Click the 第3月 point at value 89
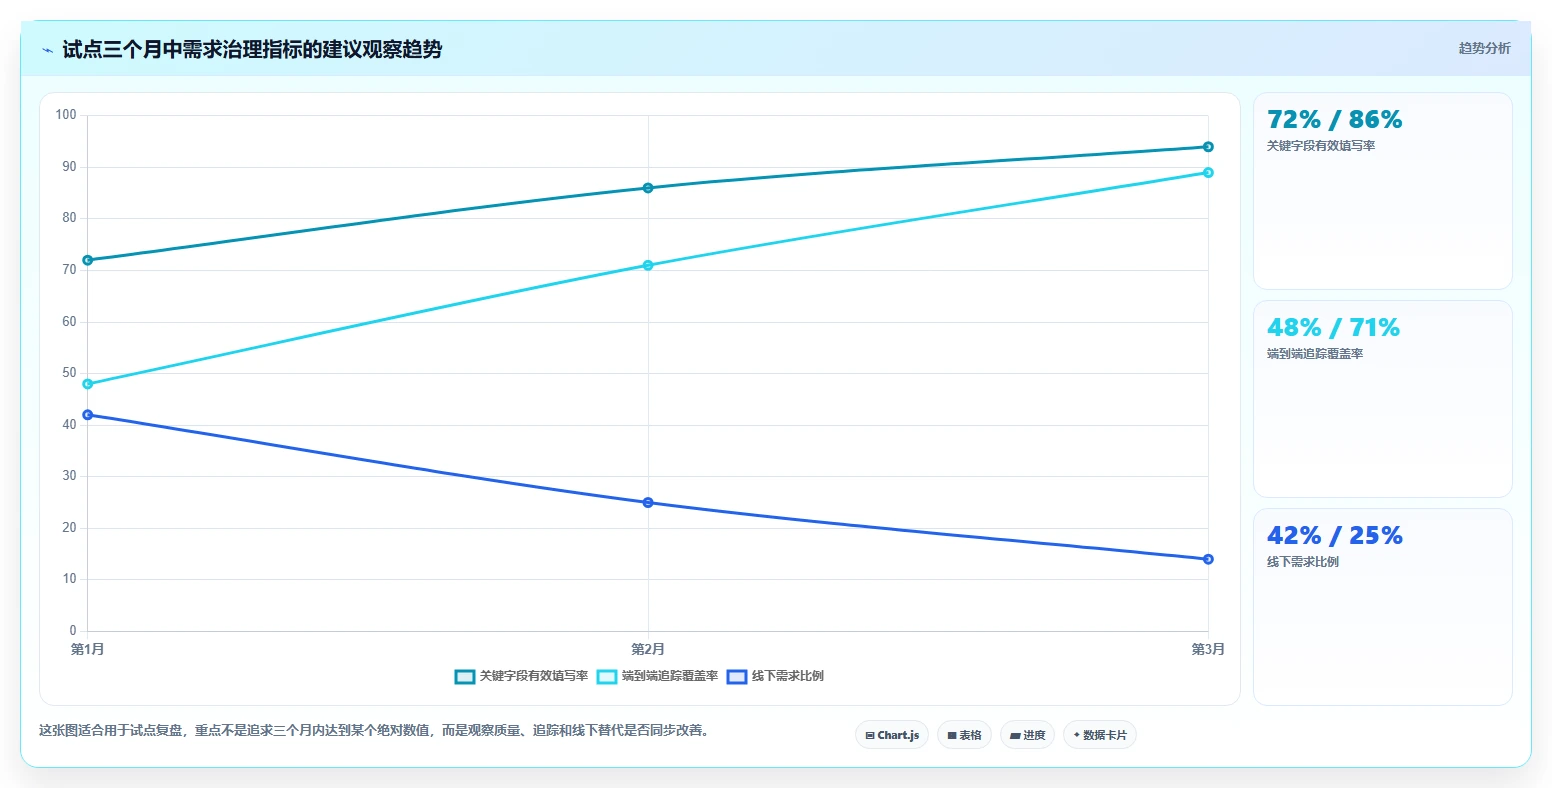Viewport: 1552px width, 788px height. [1208, 173]
